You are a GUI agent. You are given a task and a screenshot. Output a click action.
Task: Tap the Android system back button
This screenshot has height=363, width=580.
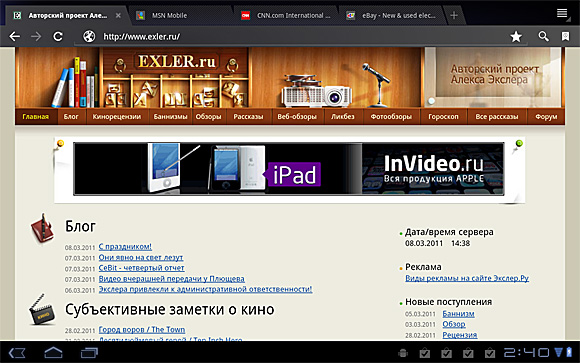(17, 353)
